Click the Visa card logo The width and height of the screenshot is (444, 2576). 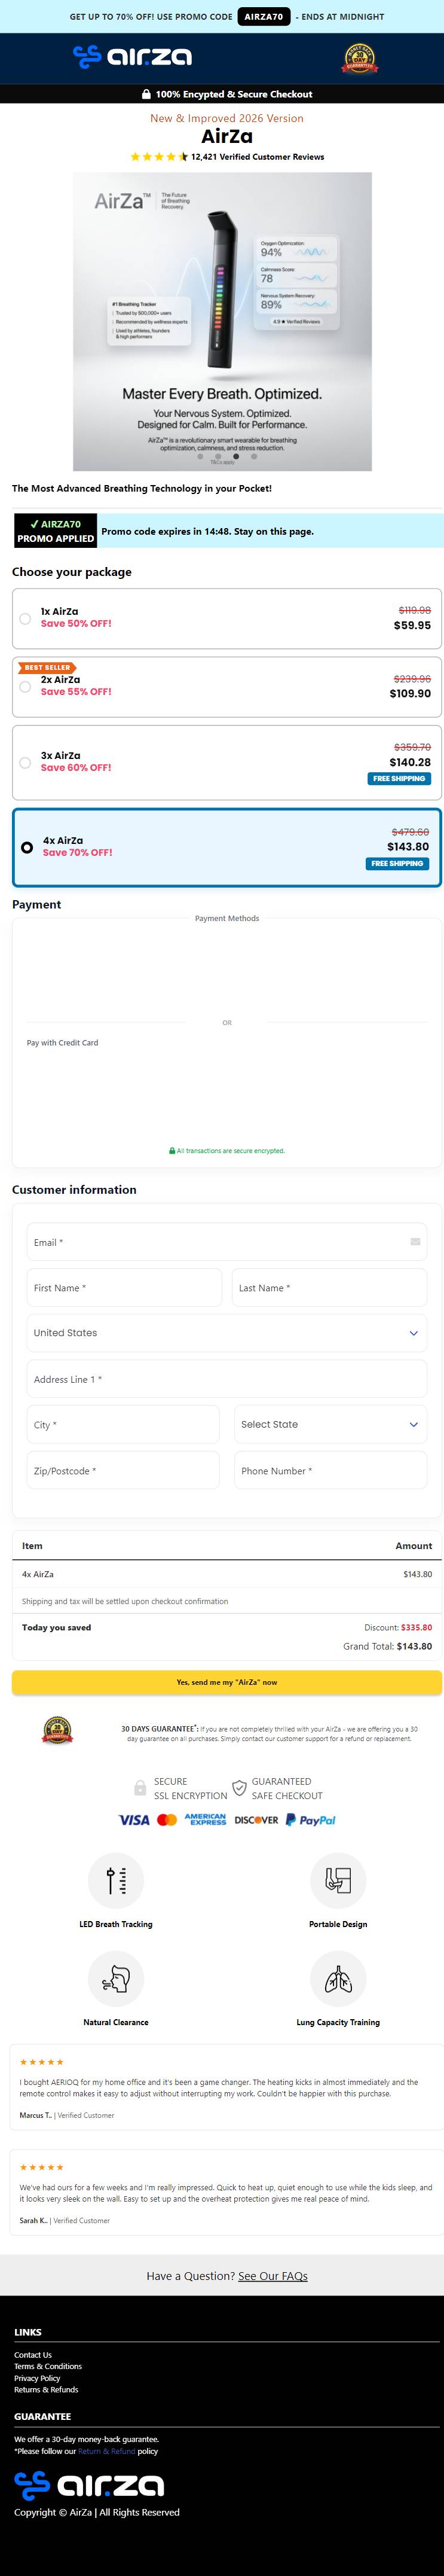click(134, 1820)
